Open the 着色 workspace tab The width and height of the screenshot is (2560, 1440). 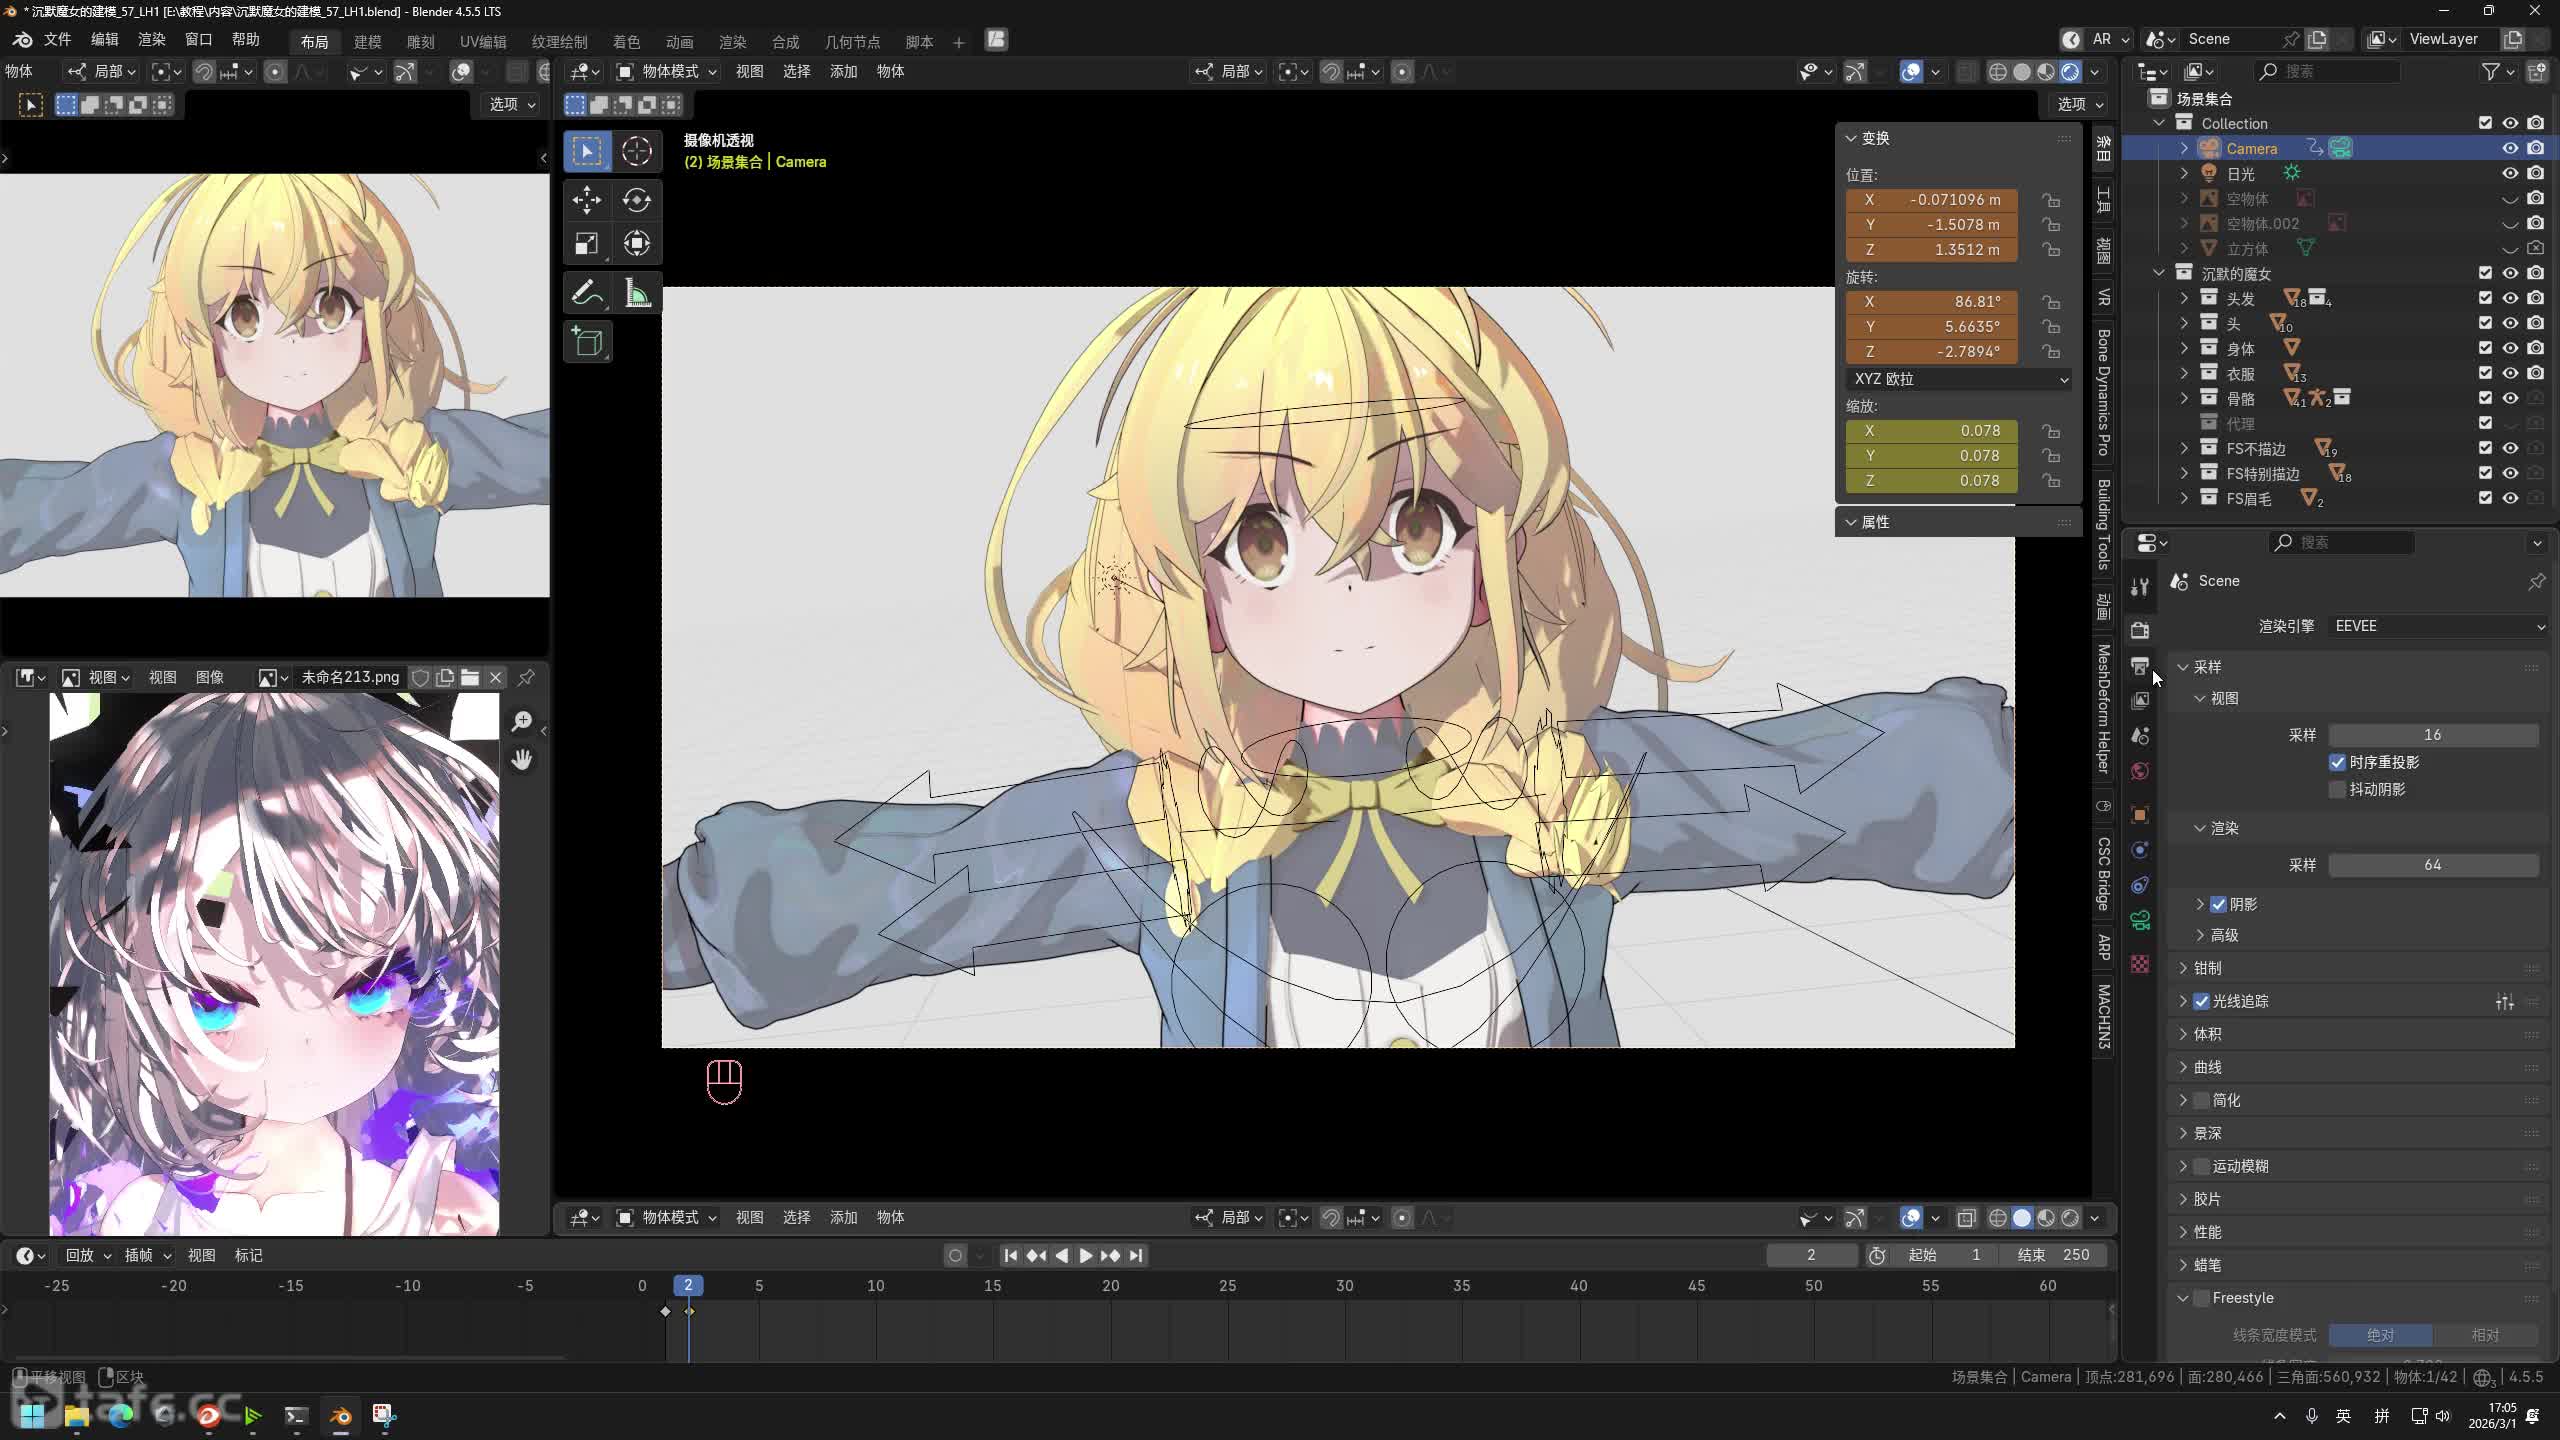(626, 41)
